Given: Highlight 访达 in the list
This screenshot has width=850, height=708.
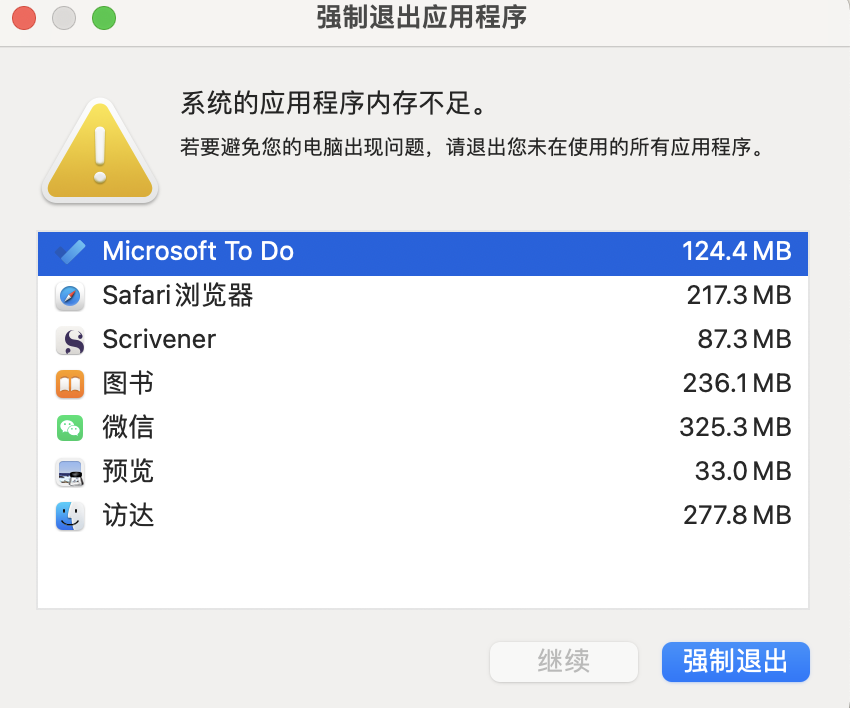Looking at the screenshot, I should click(128, 516).
